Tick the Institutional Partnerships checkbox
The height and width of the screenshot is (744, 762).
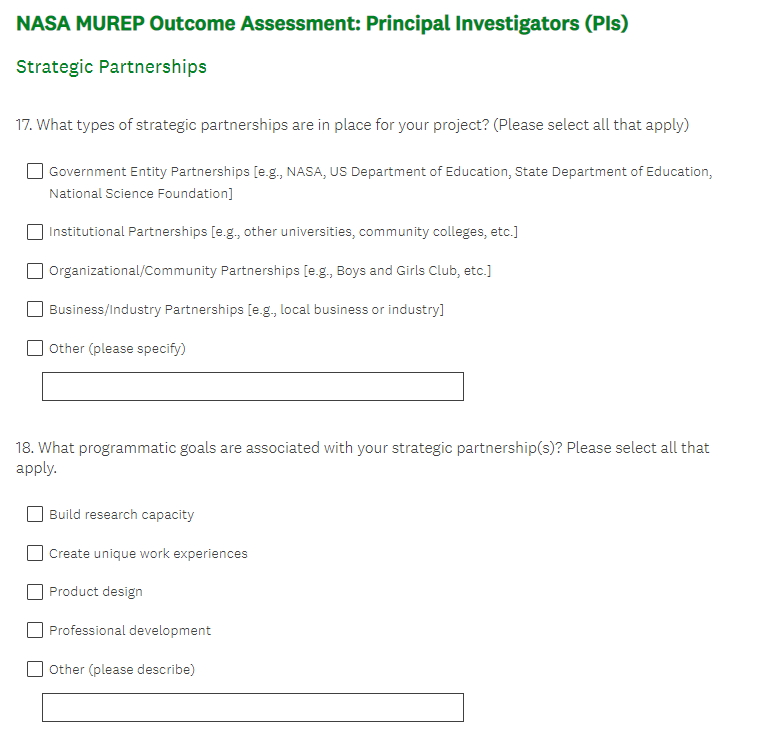[x=35, y=232]
